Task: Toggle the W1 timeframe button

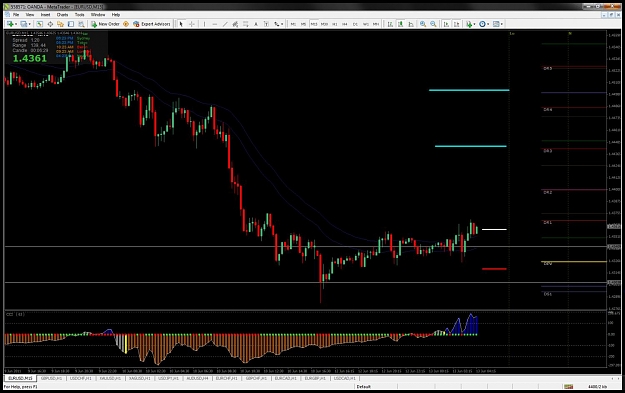Action: click(x=366, y=24)
